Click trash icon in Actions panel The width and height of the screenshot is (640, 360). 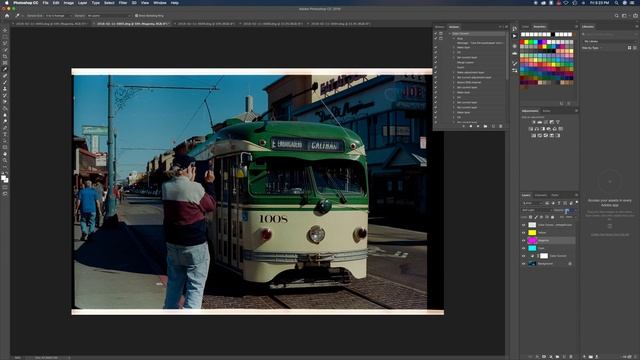click(501, 126)
